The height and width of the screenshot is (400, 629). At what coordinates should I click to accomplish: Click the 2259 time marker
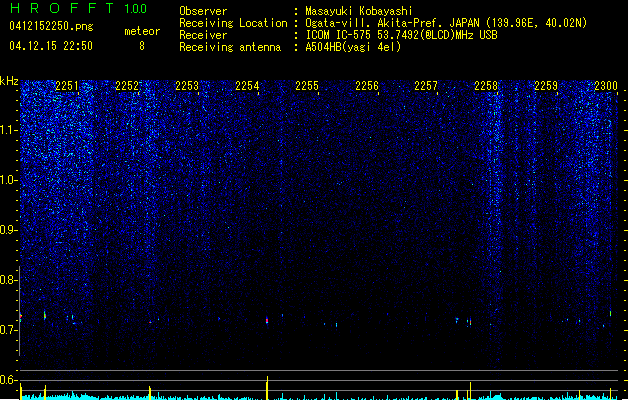546,86
